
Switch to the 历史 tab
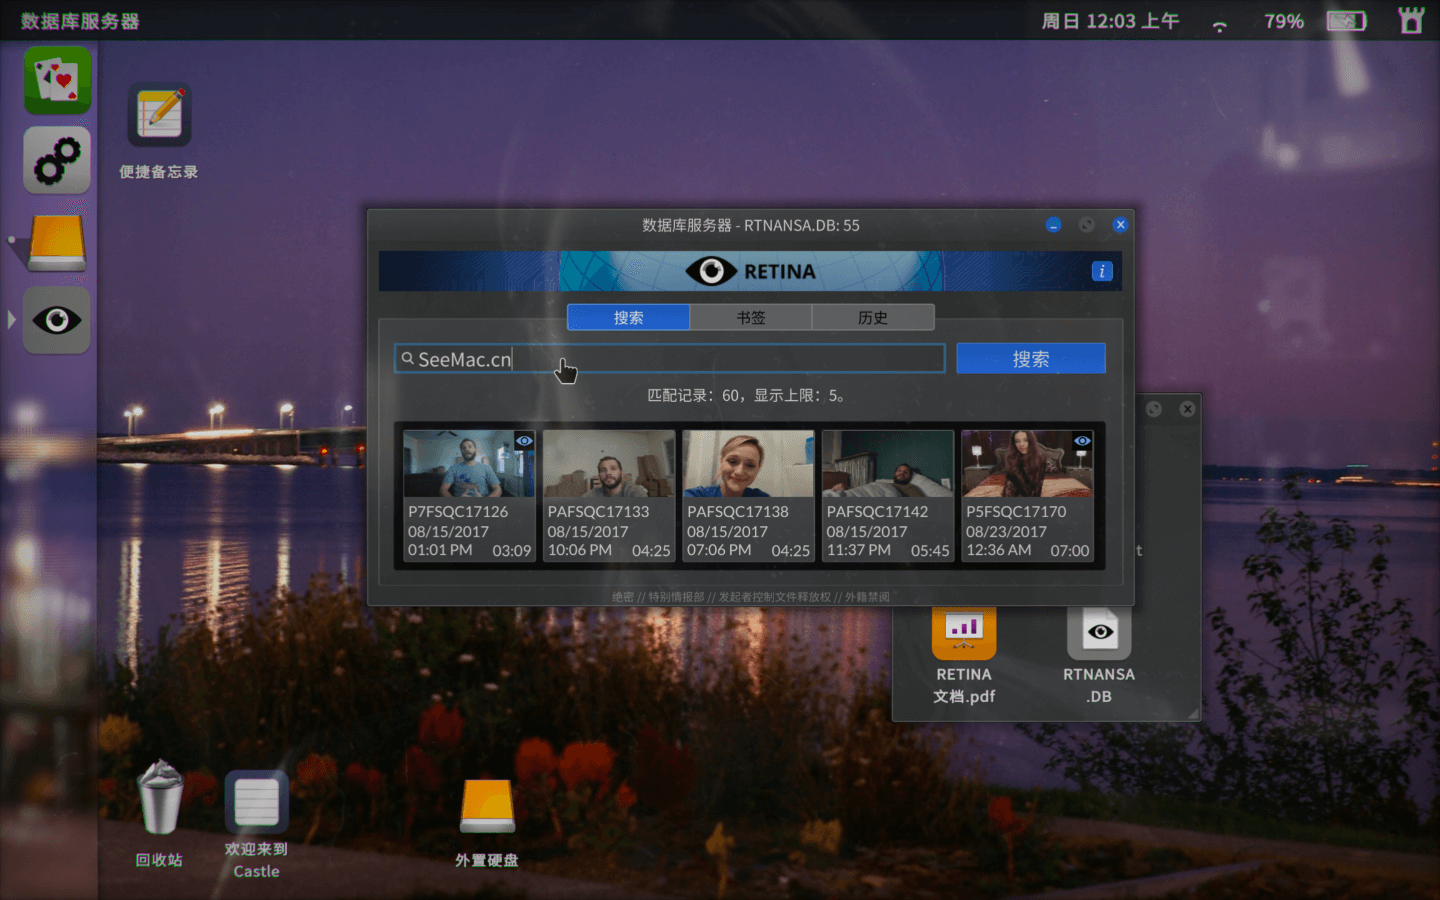[873, 318]
